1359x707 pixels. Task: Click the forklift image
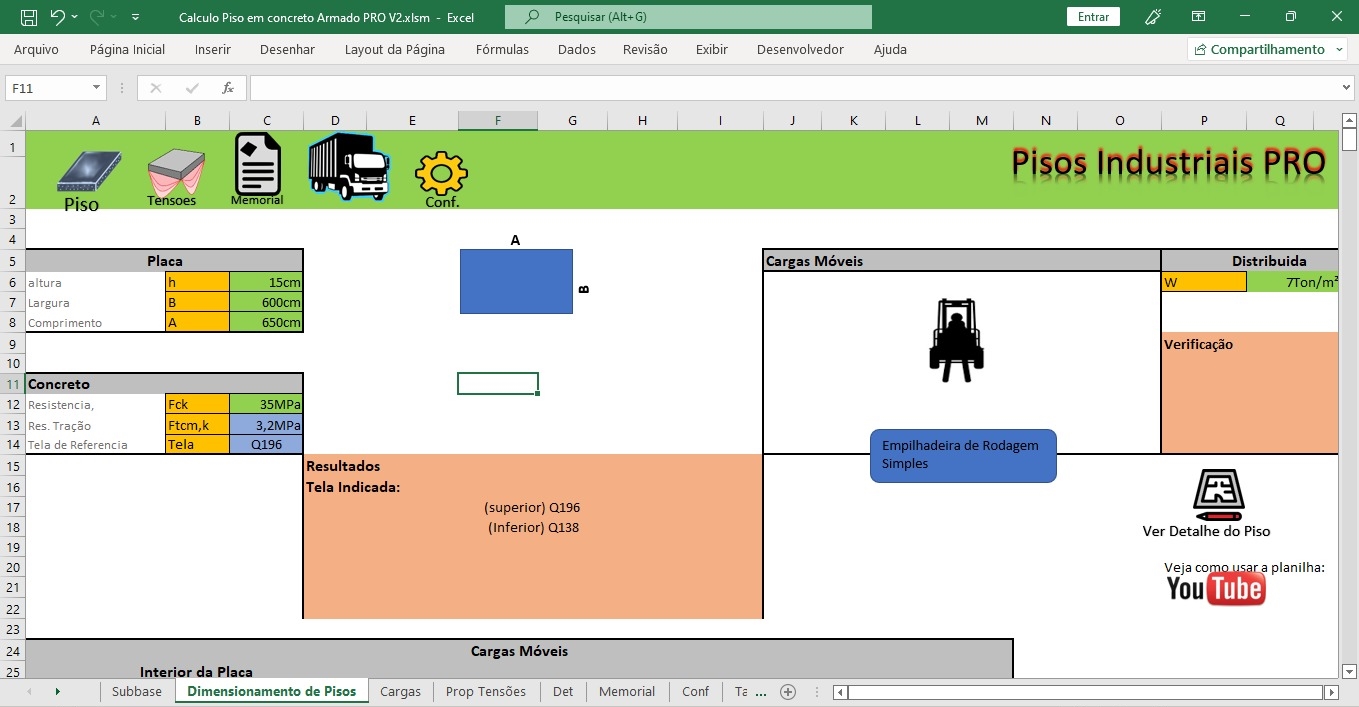click(x=956, y=341)
